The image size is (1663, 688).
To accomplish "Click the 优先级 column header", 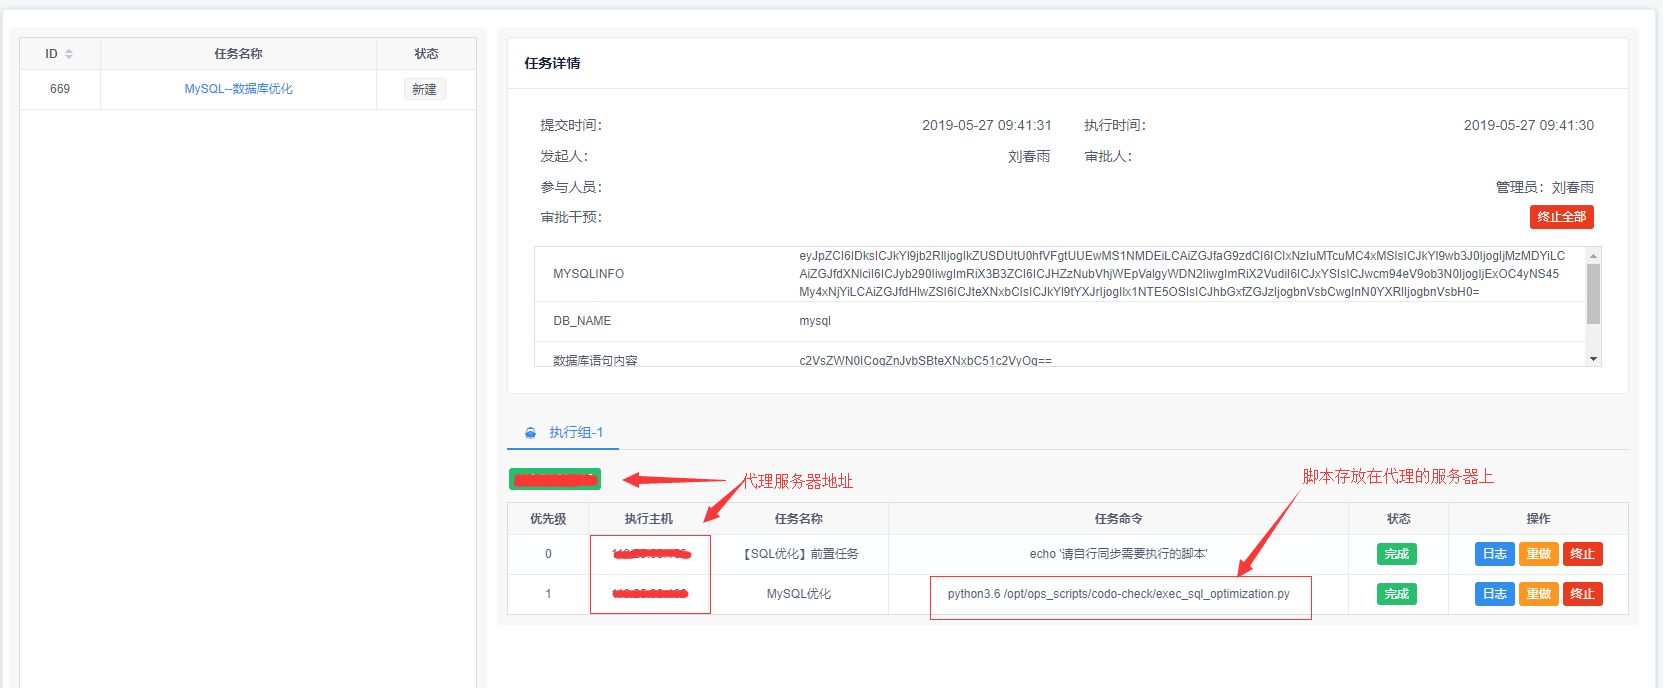I will click(x=548, y=519).
